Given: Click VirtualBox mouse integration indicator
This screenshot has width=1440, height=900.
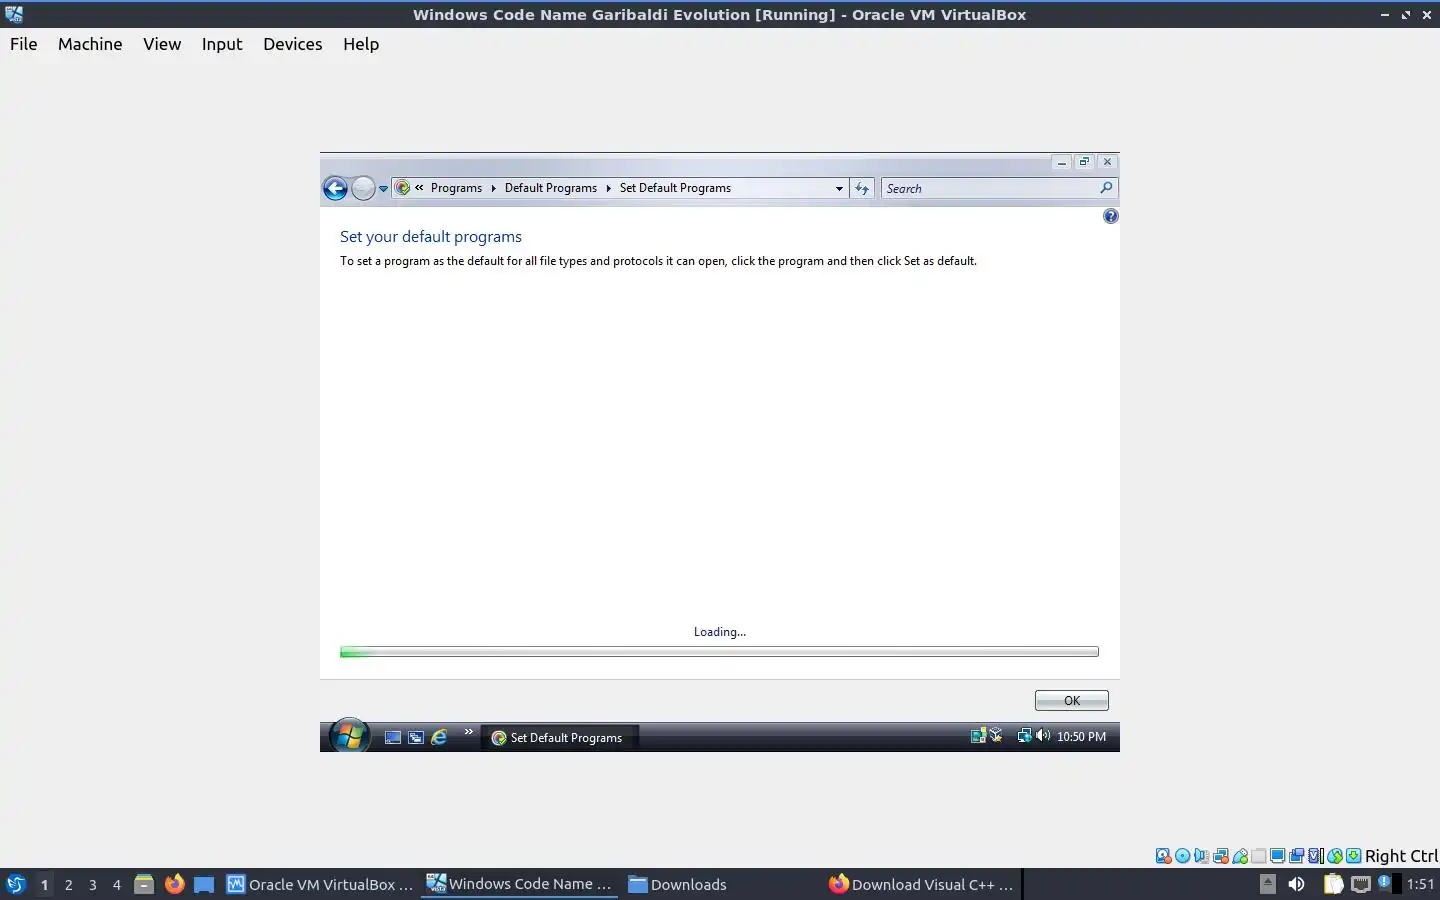Looking at the screenshot, I should (1335, 856).
